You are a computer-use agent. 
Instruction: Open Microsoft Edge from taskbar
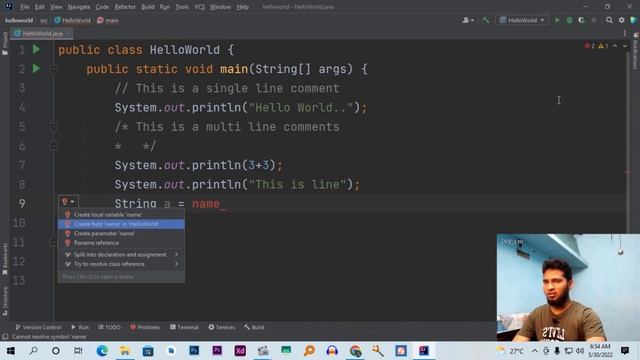point(102,351)
